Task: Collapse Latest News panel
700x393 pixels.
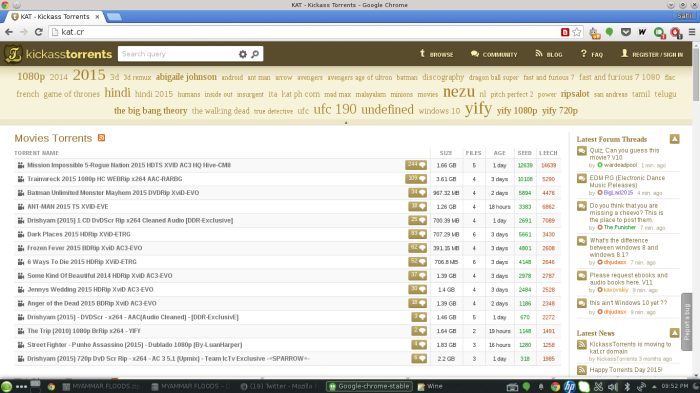Action: click(674, 333)
